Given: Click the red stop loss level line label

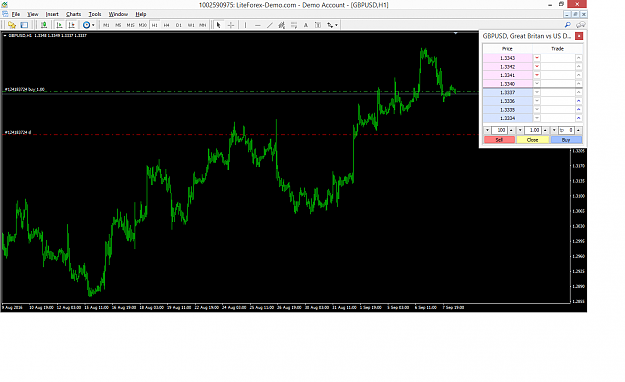Looking at the screenshot, I should click(x=18, y=132).
